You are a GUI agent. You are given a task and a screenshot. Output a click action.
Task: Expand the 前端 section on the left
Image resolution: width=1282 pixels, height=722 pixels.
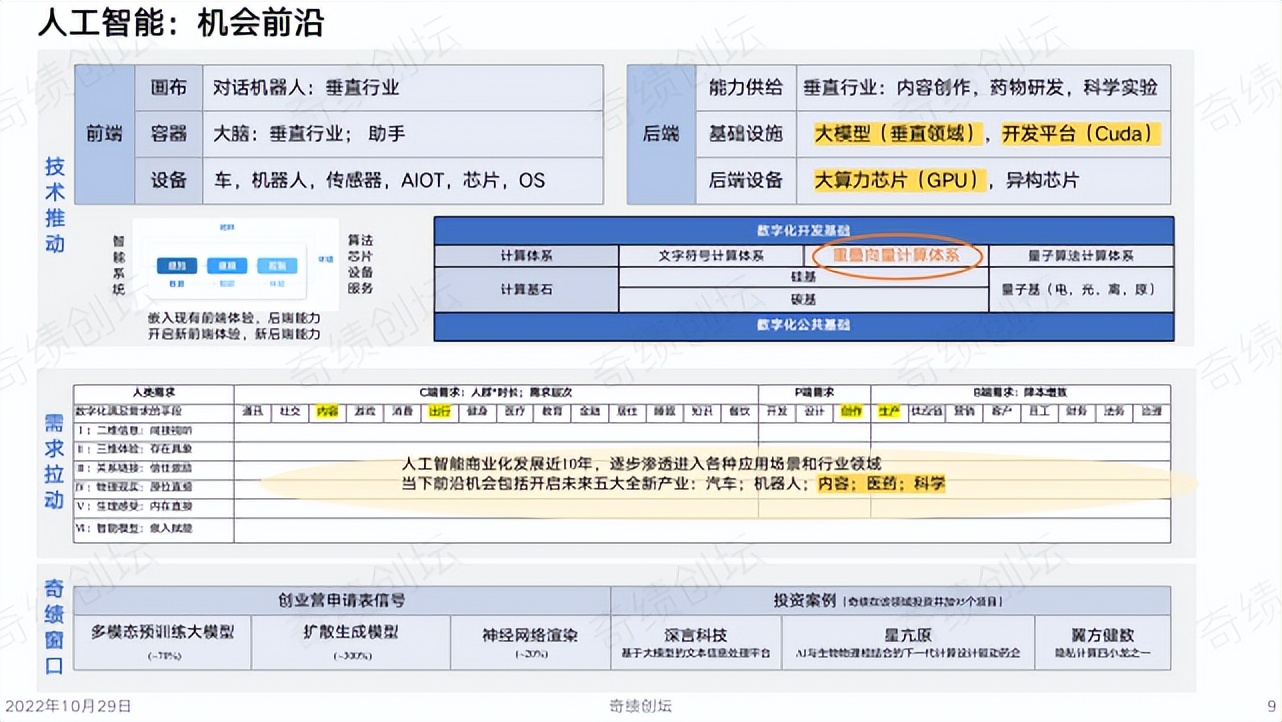104,133
